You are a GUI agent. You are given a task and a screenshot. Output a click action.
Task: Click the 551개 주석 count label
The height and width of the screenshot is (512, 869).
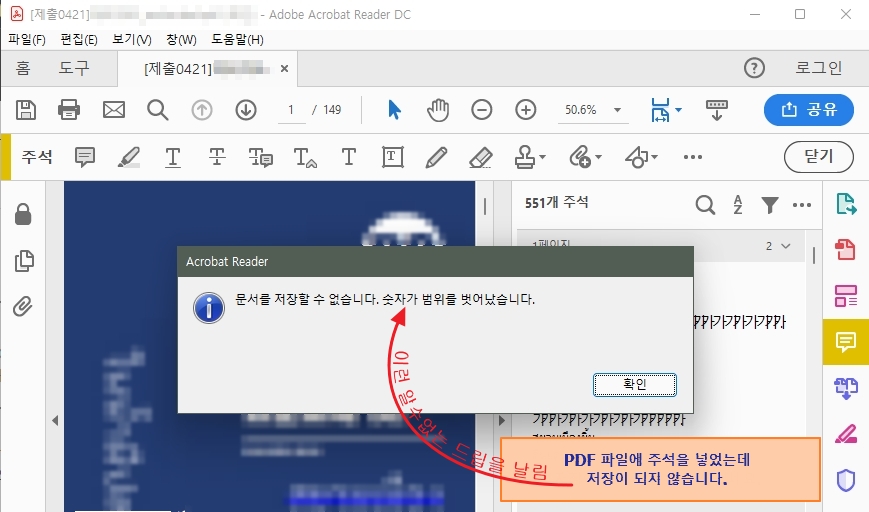[556, 203]
